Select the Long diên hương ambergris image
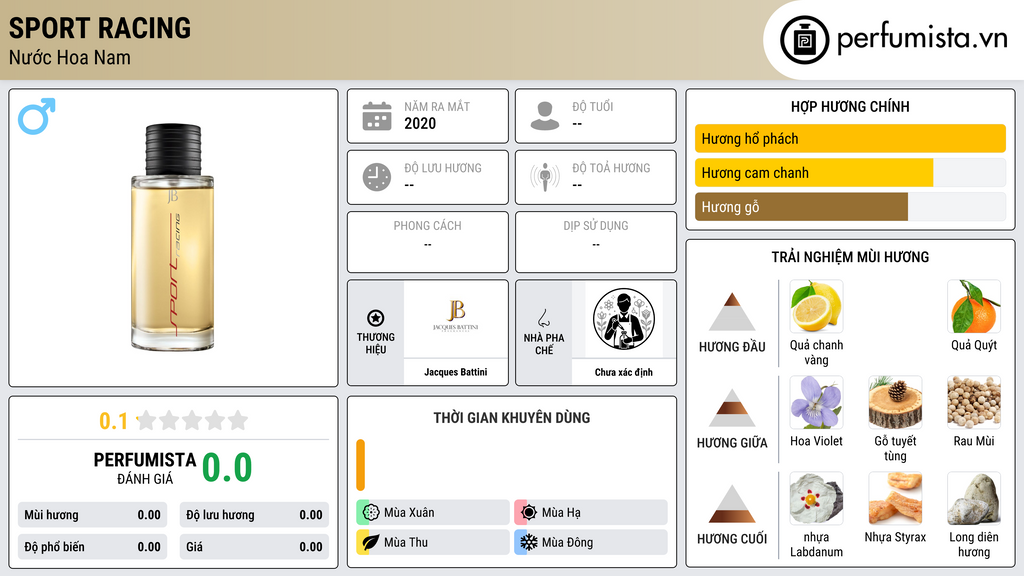Screen dimensions: 1024x576 tap(974, 498)
